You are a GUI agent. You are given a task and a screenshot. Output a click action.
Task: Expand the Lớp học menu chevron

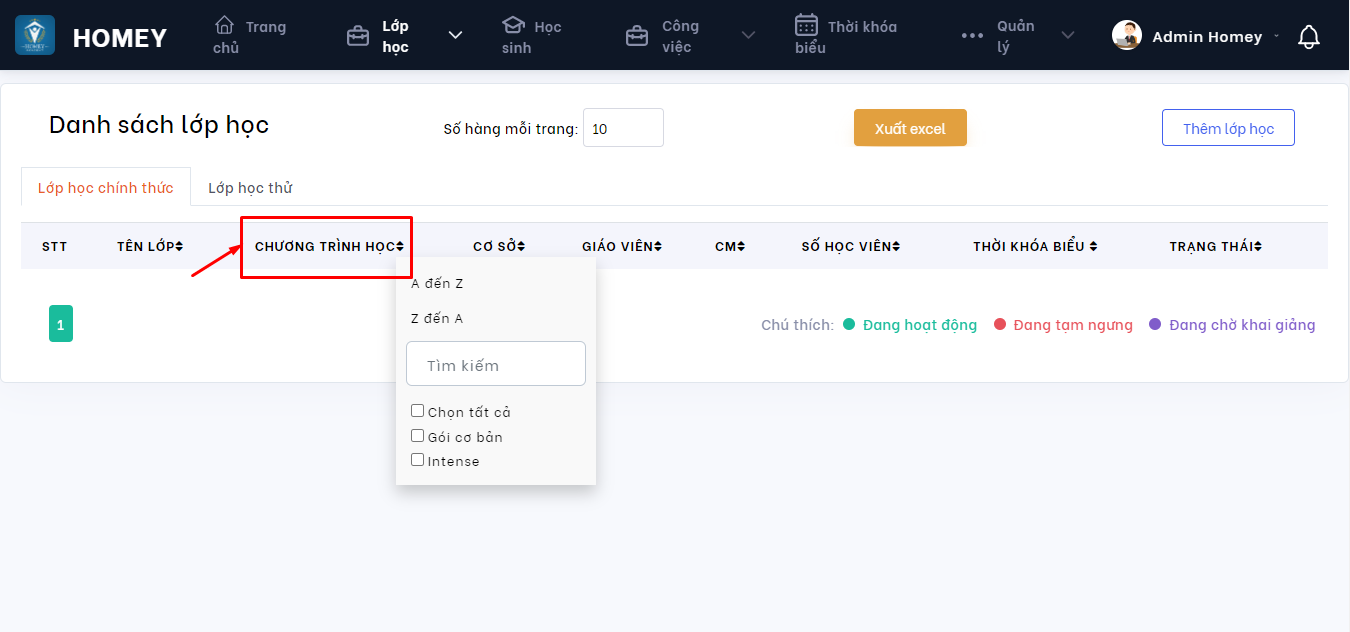(455, 36)
